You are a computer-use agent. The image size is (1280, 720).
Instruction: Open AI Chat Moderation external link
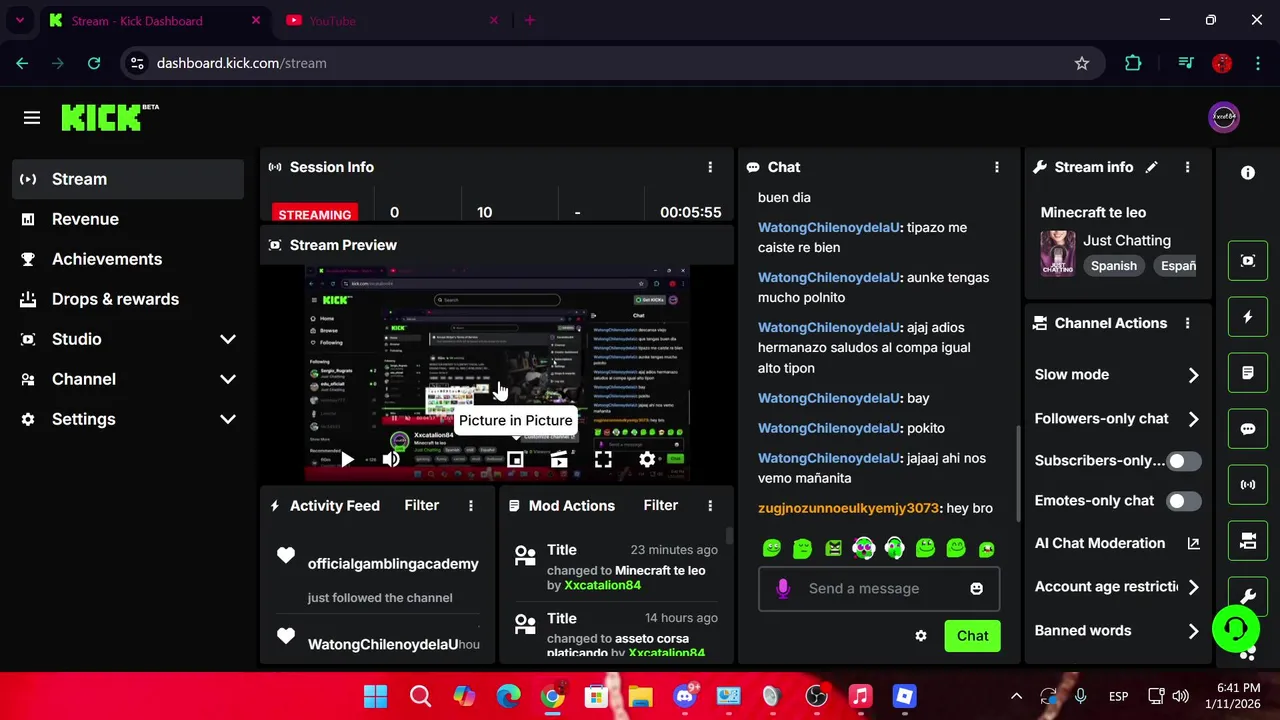coord(1193,543)
